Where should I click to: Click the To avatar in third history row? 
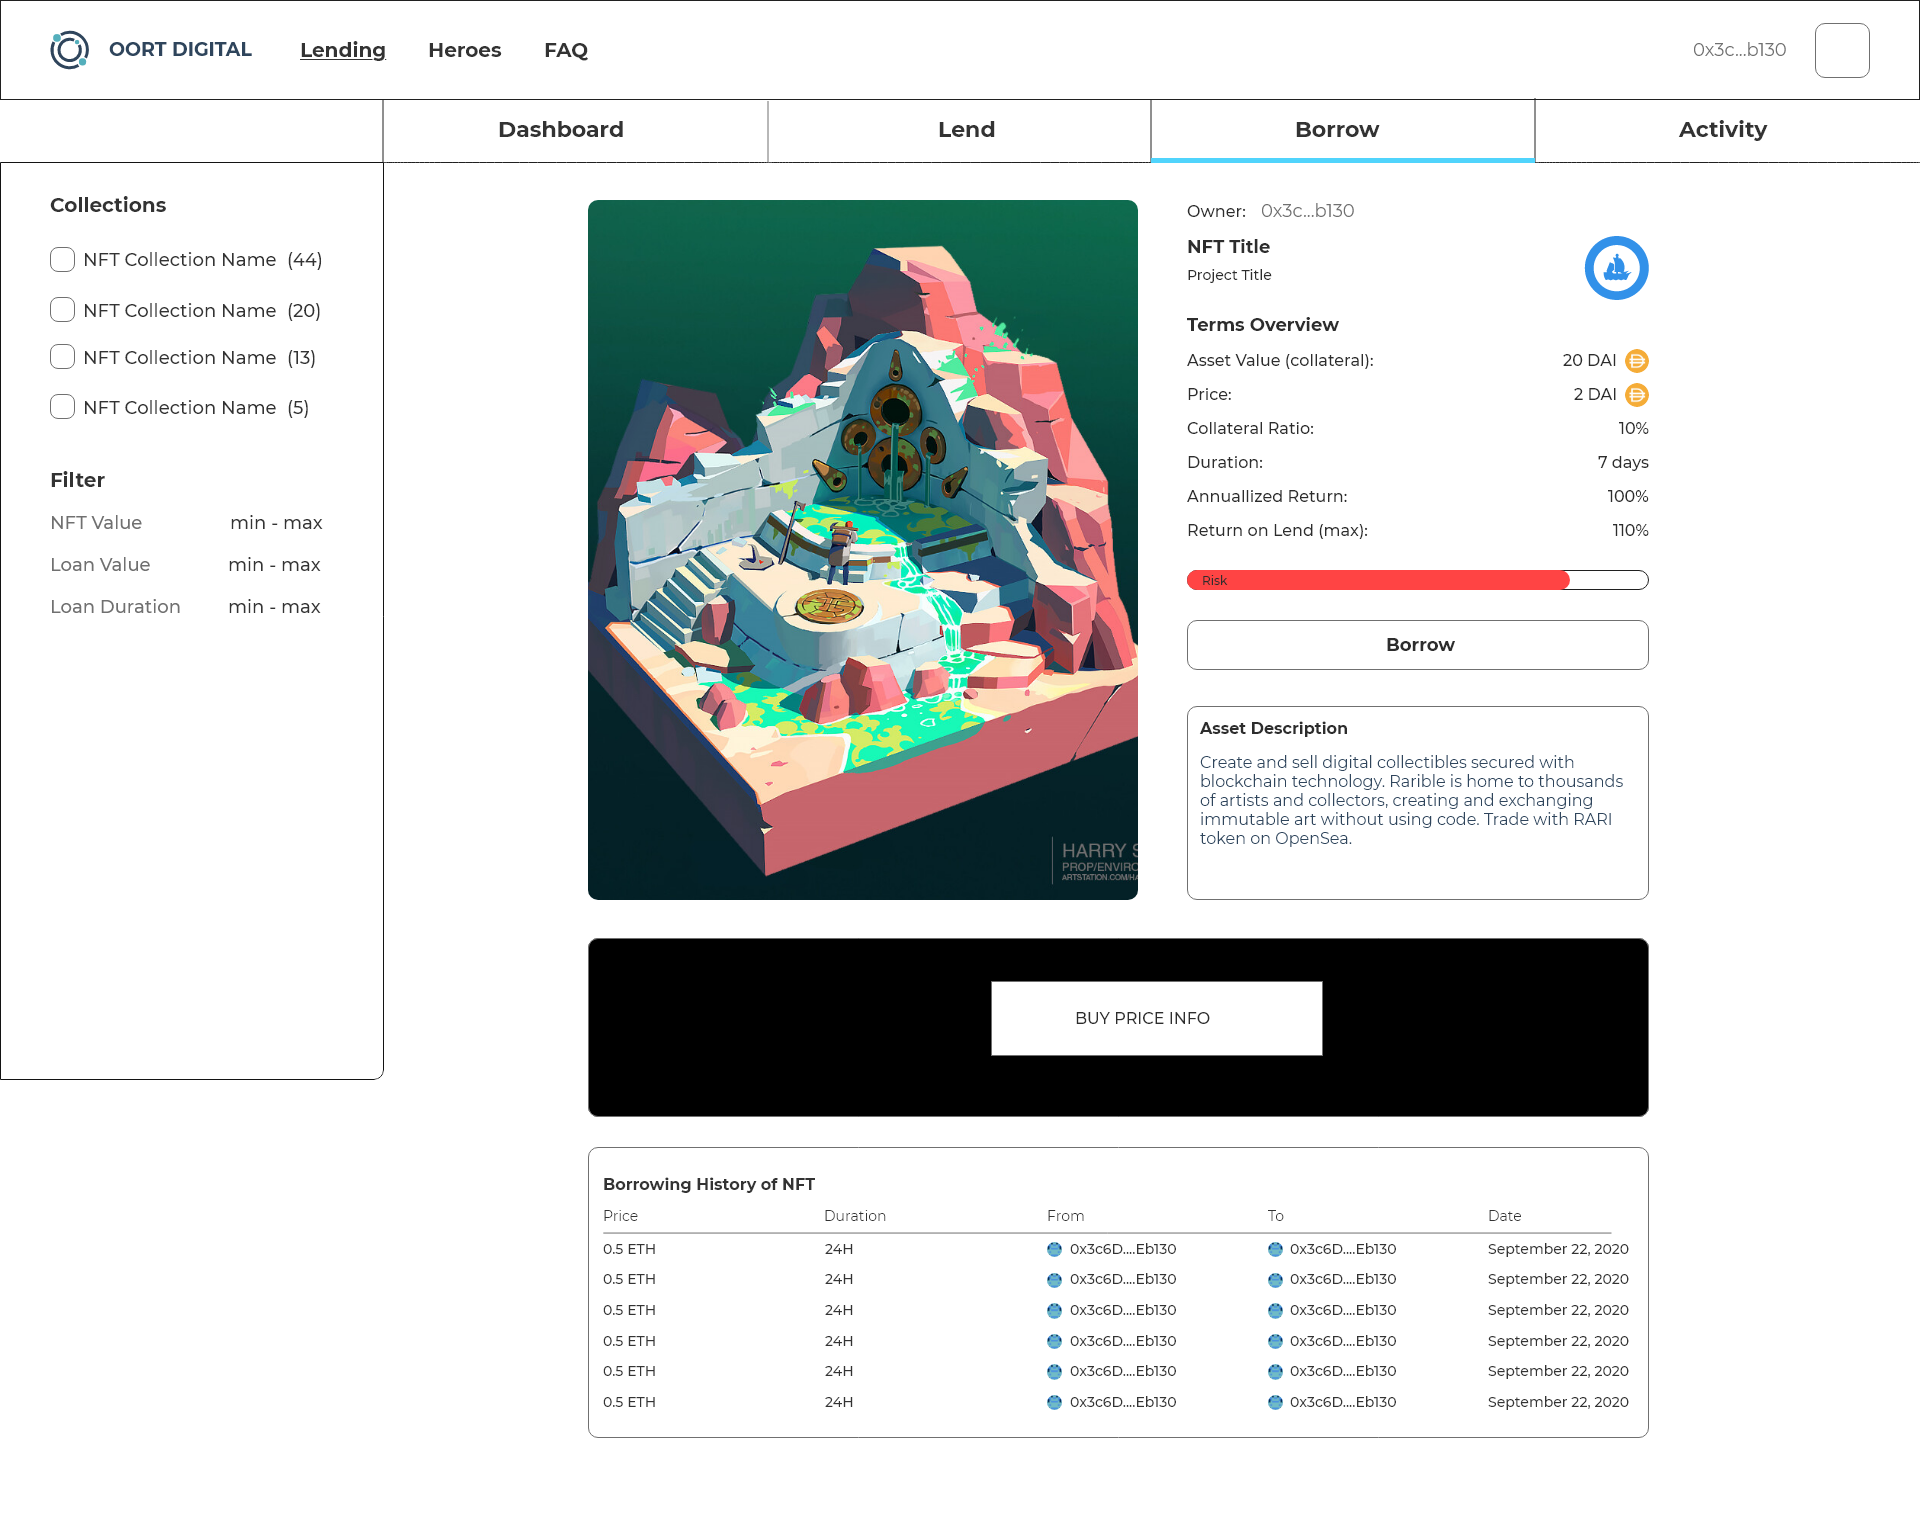(x=1275, y=1310)
